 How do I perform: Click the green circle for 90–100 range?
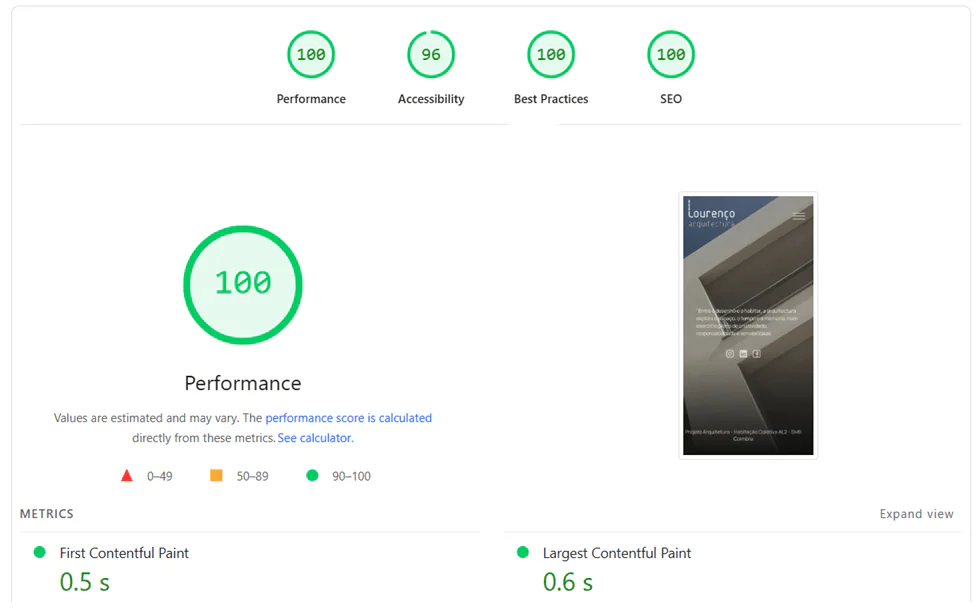click(x=311, y=475)
